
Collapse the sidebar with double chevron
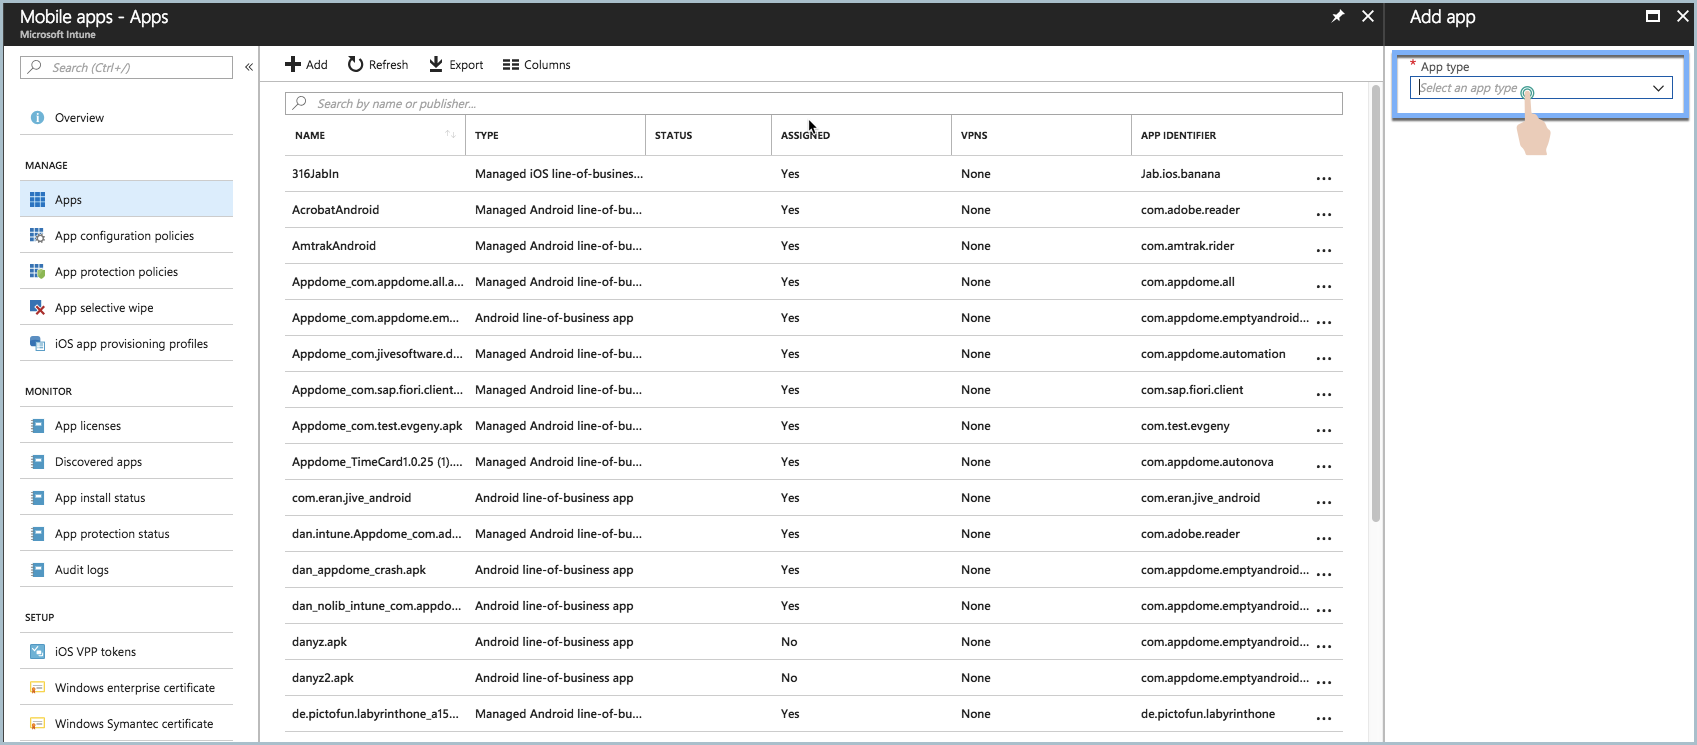pos(249,67)
